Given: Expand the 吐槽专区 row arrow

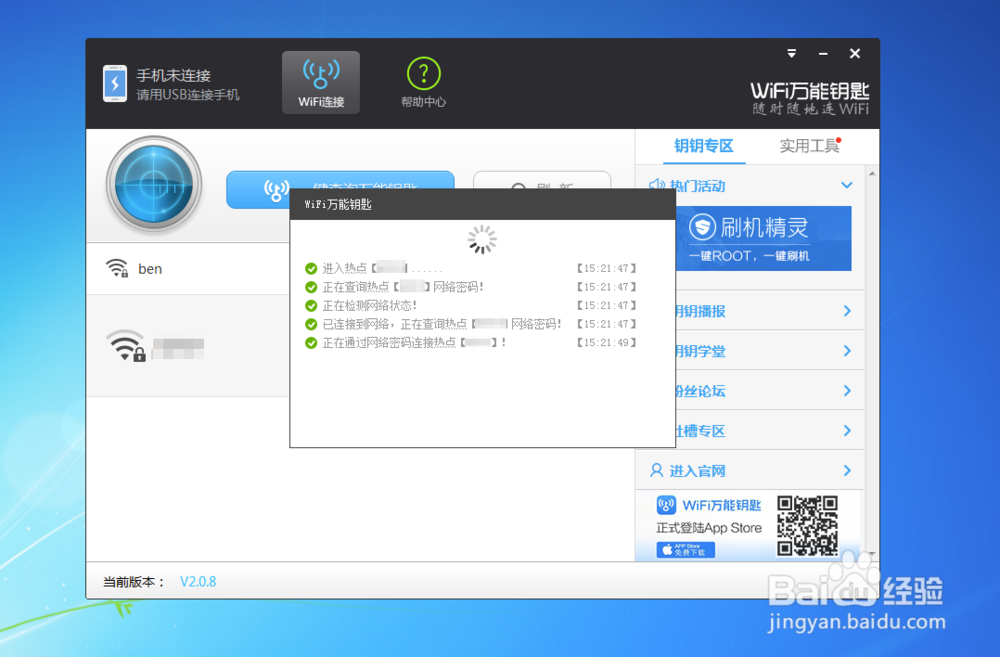Looking at the screenshot, I should click(847, 431).
